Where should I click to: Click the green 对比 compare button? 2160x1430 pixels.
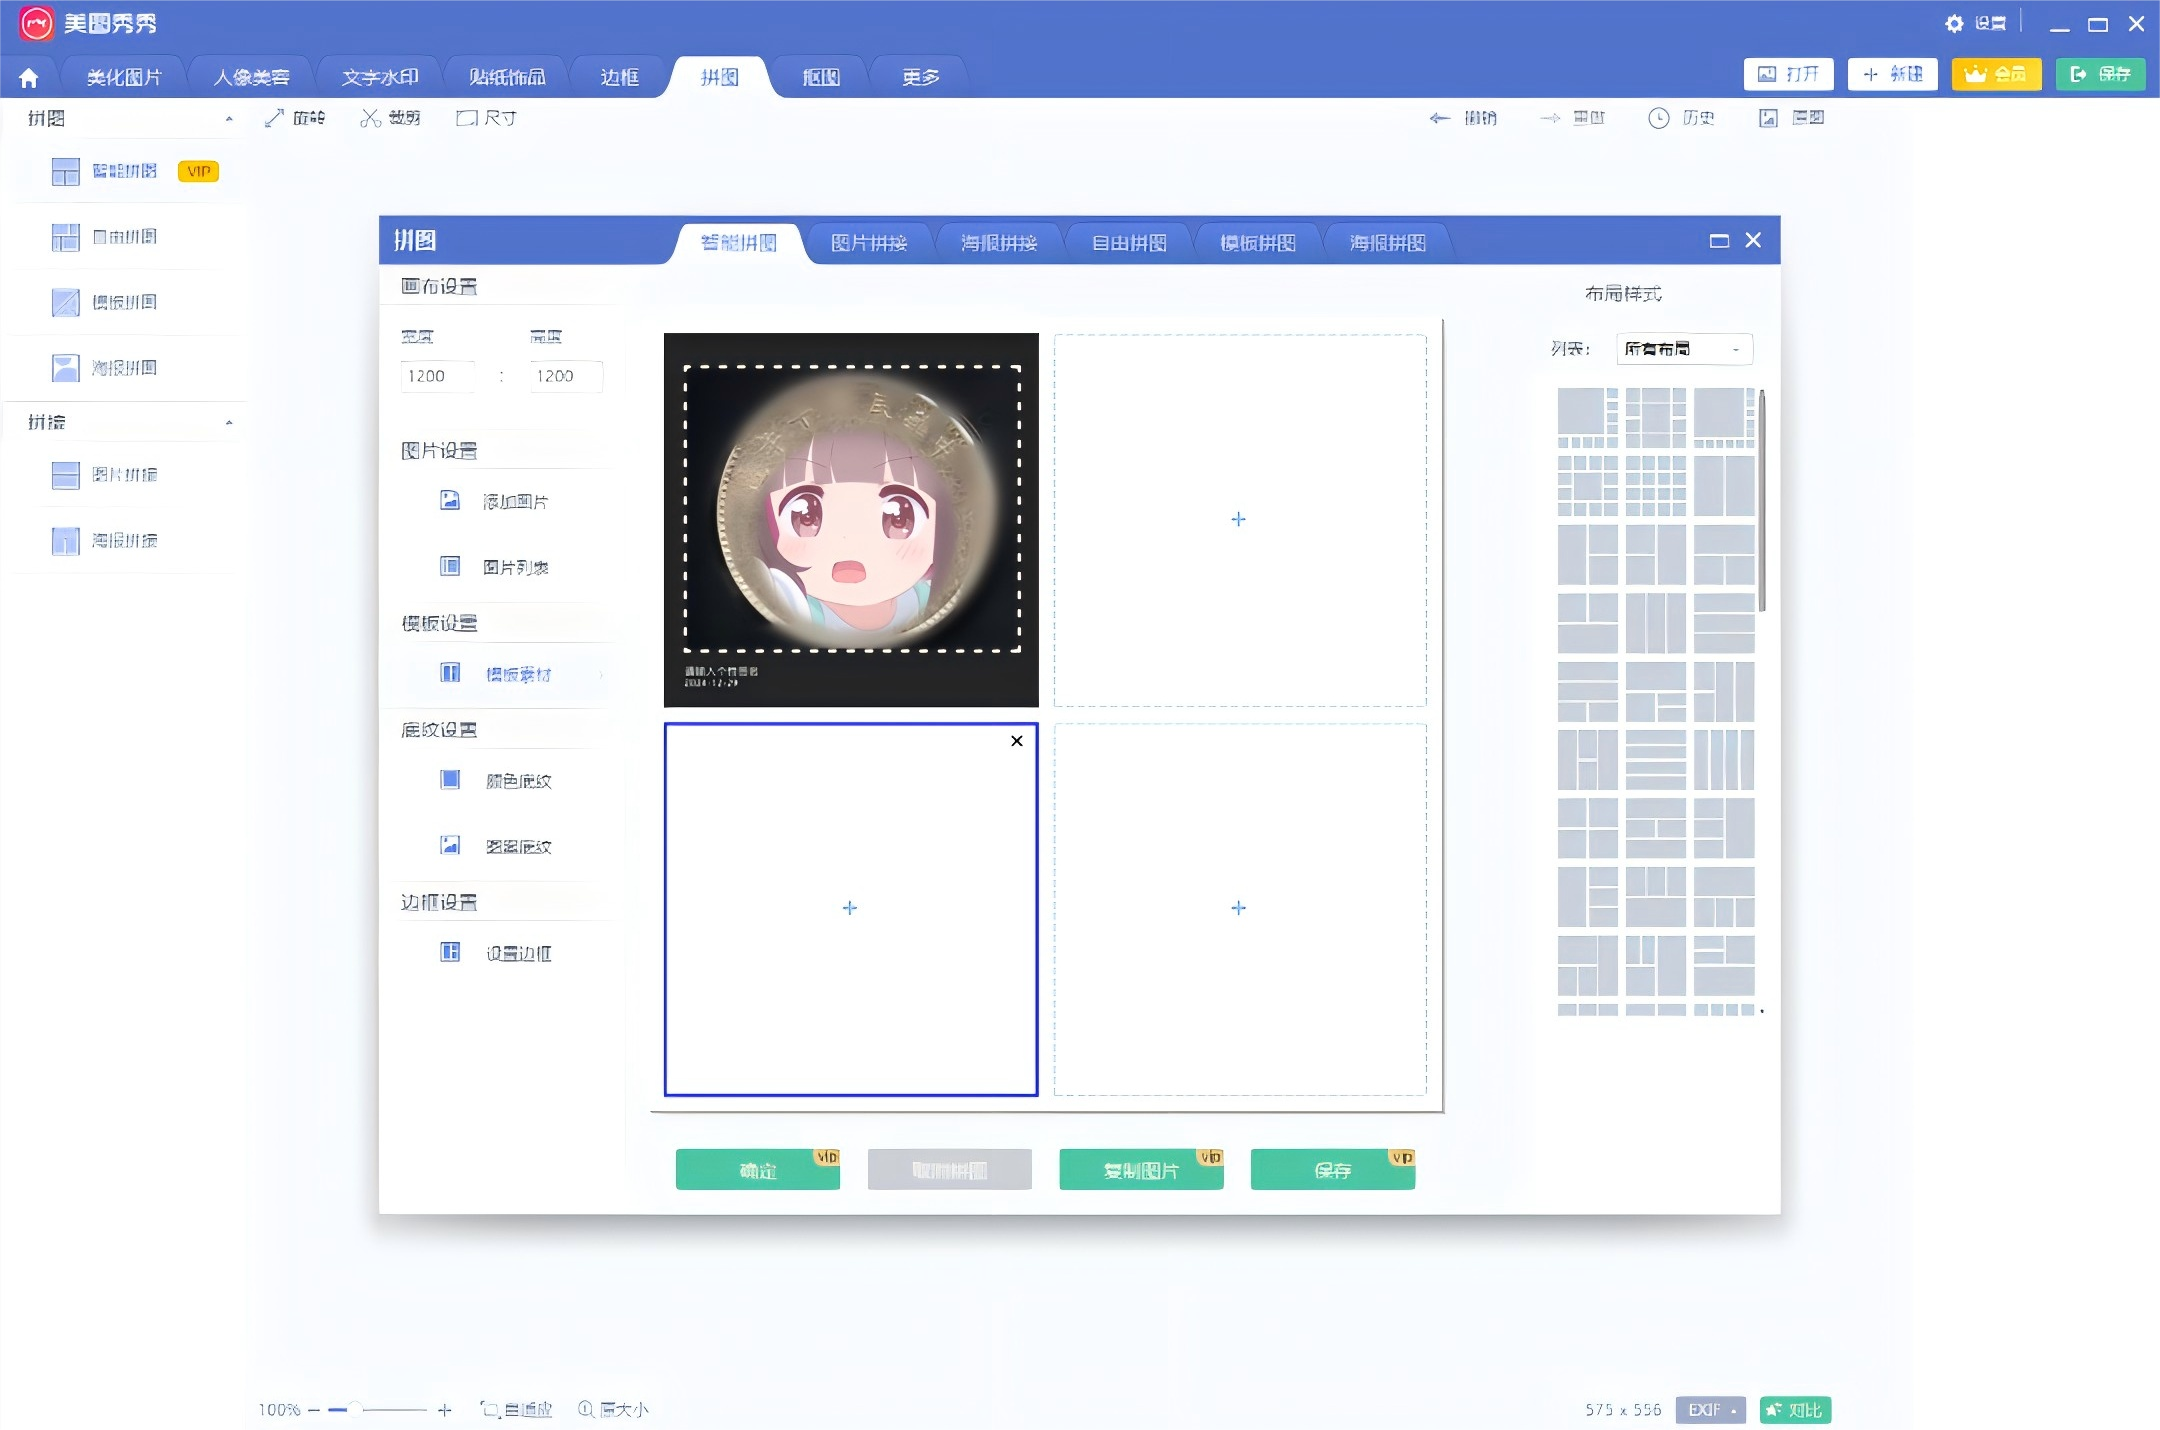[1795, 1410]
